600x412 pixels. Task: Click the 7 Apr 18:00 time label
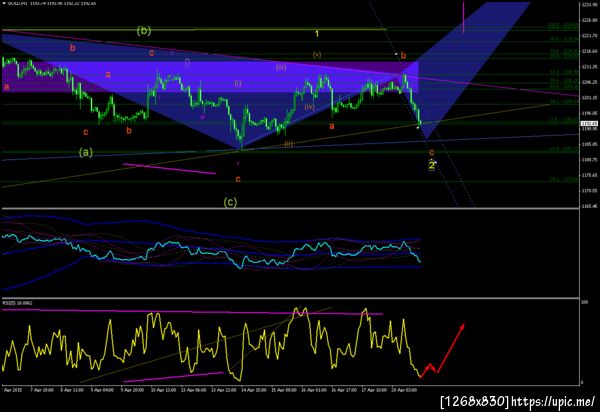point(42,390)
